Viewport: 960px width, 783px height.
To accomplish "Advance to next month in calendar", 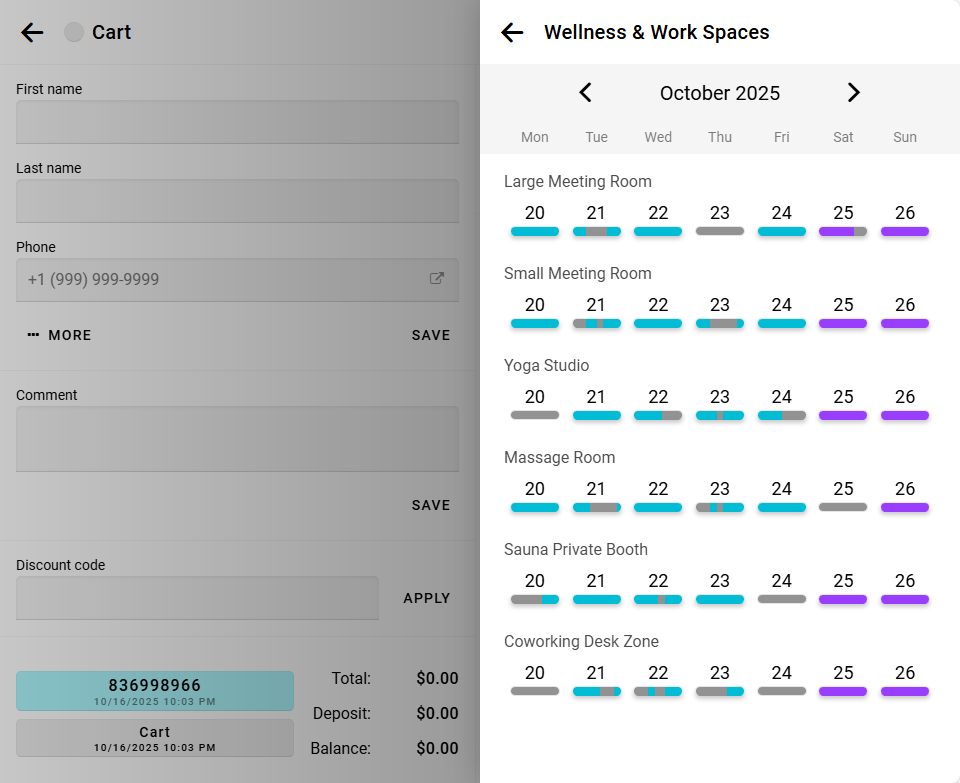I will point(853,93).
